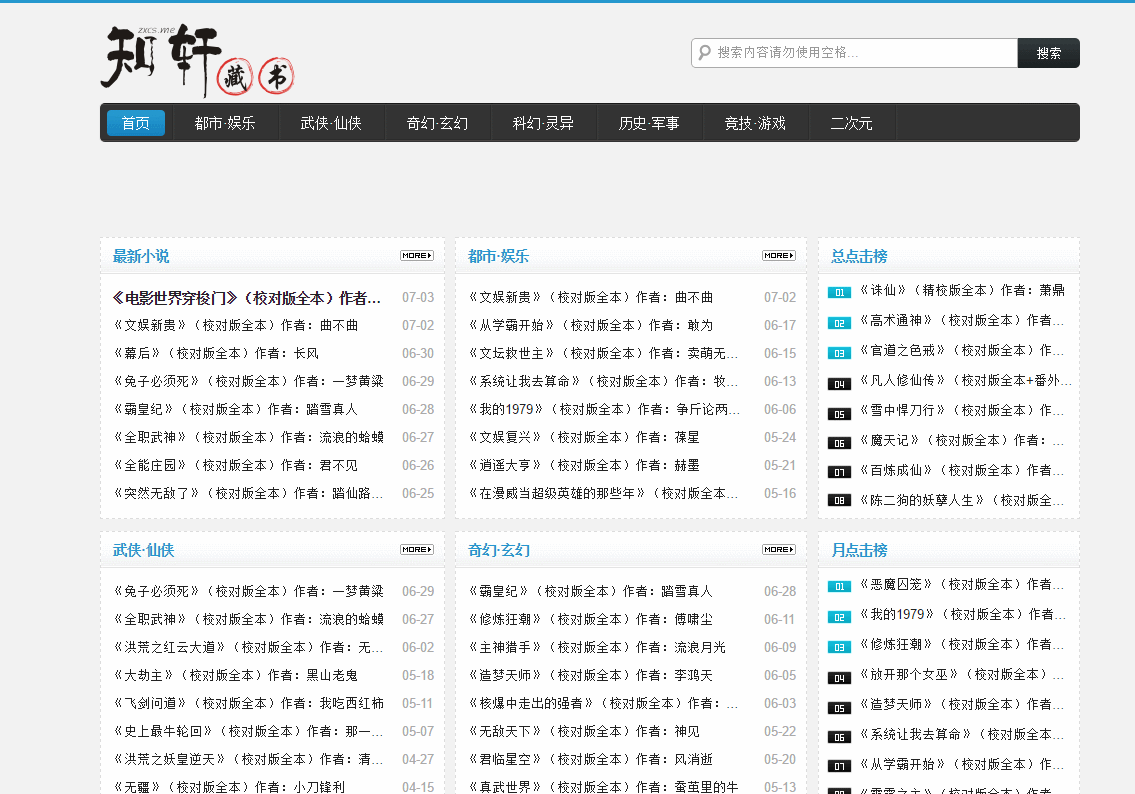Viewport: 1135px width, 794px height.
Task: Open the 武侠·仙侠 navigation menu item
Action: tap(331, 123)
